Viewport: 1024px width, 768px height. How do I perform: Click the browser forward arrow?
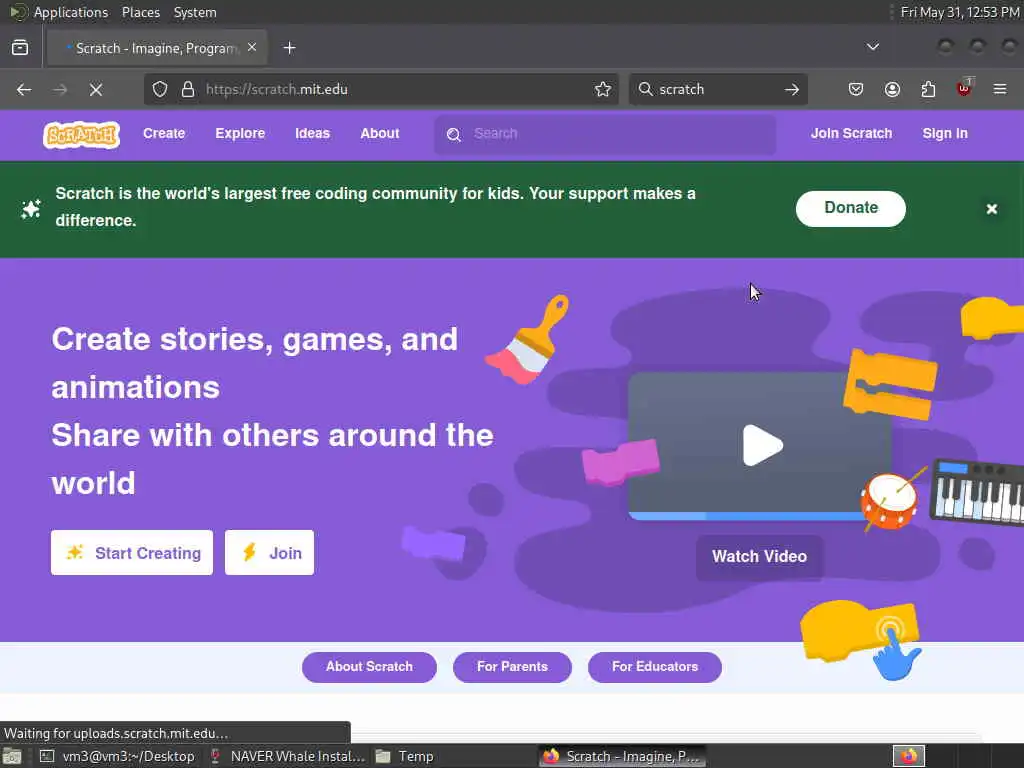click(60, 89)
